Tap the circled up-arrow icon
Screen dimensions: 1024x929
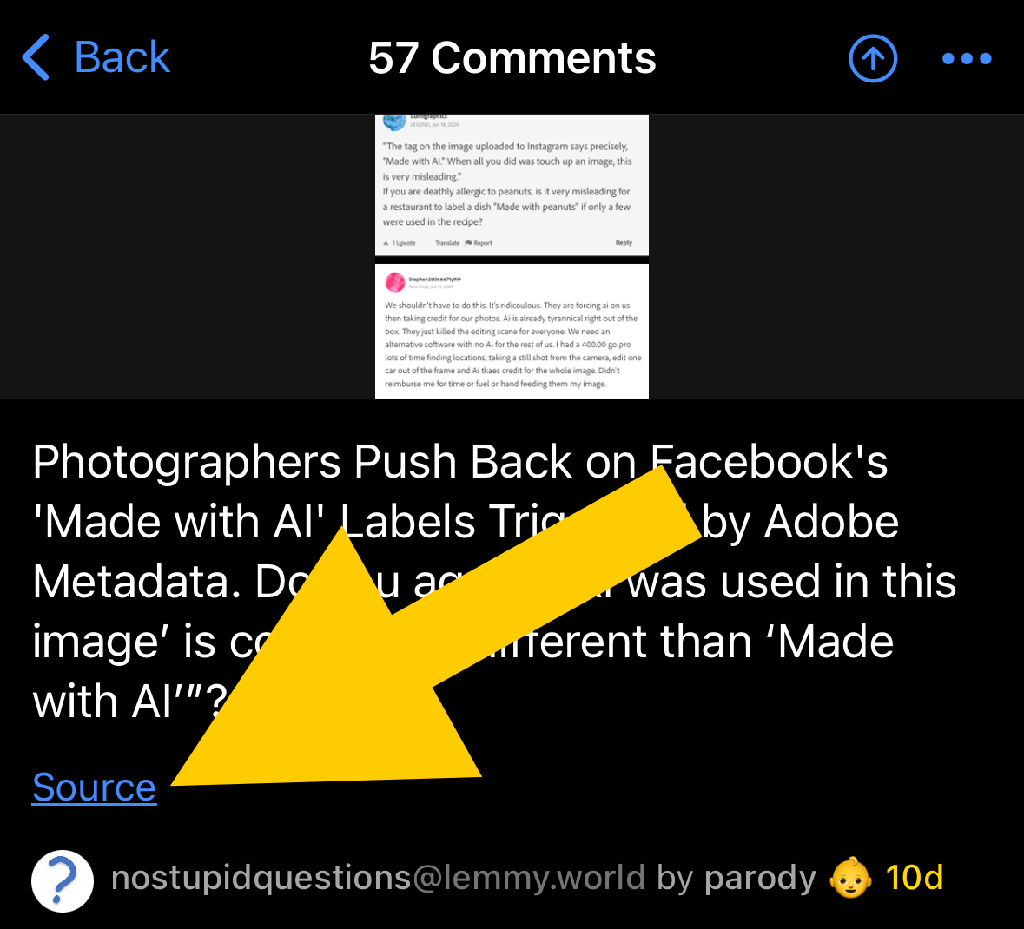click(872, 58)
